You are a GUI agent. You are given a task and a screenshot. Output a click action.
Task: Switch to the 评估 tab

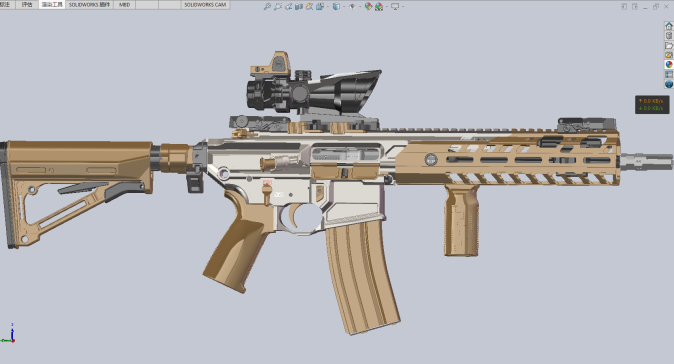[x=27, y=5]
